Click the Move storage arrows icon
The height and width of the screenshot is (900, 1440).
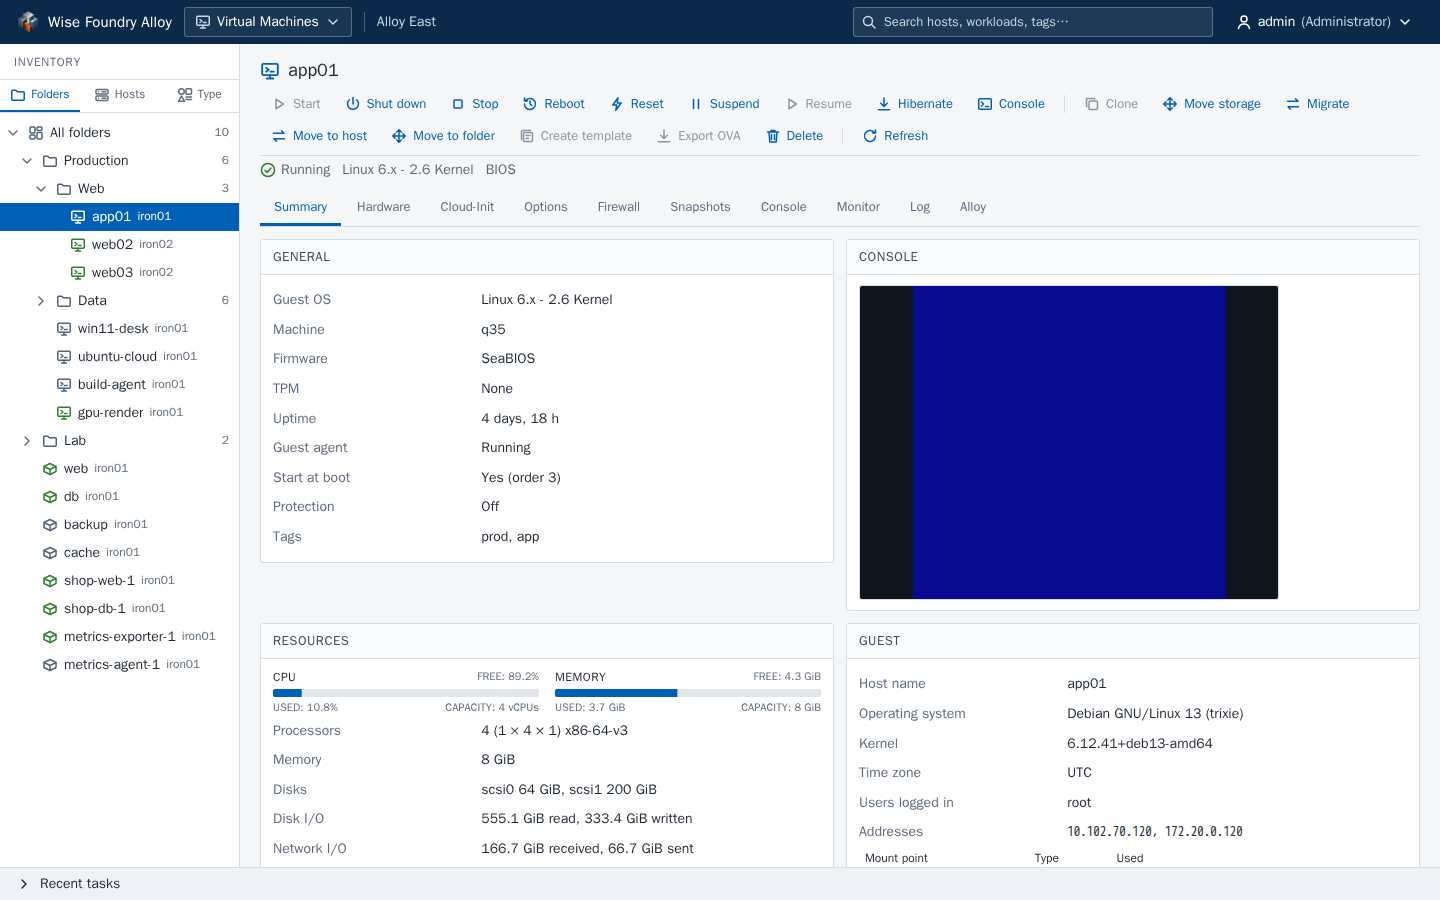click(1170, 104)
